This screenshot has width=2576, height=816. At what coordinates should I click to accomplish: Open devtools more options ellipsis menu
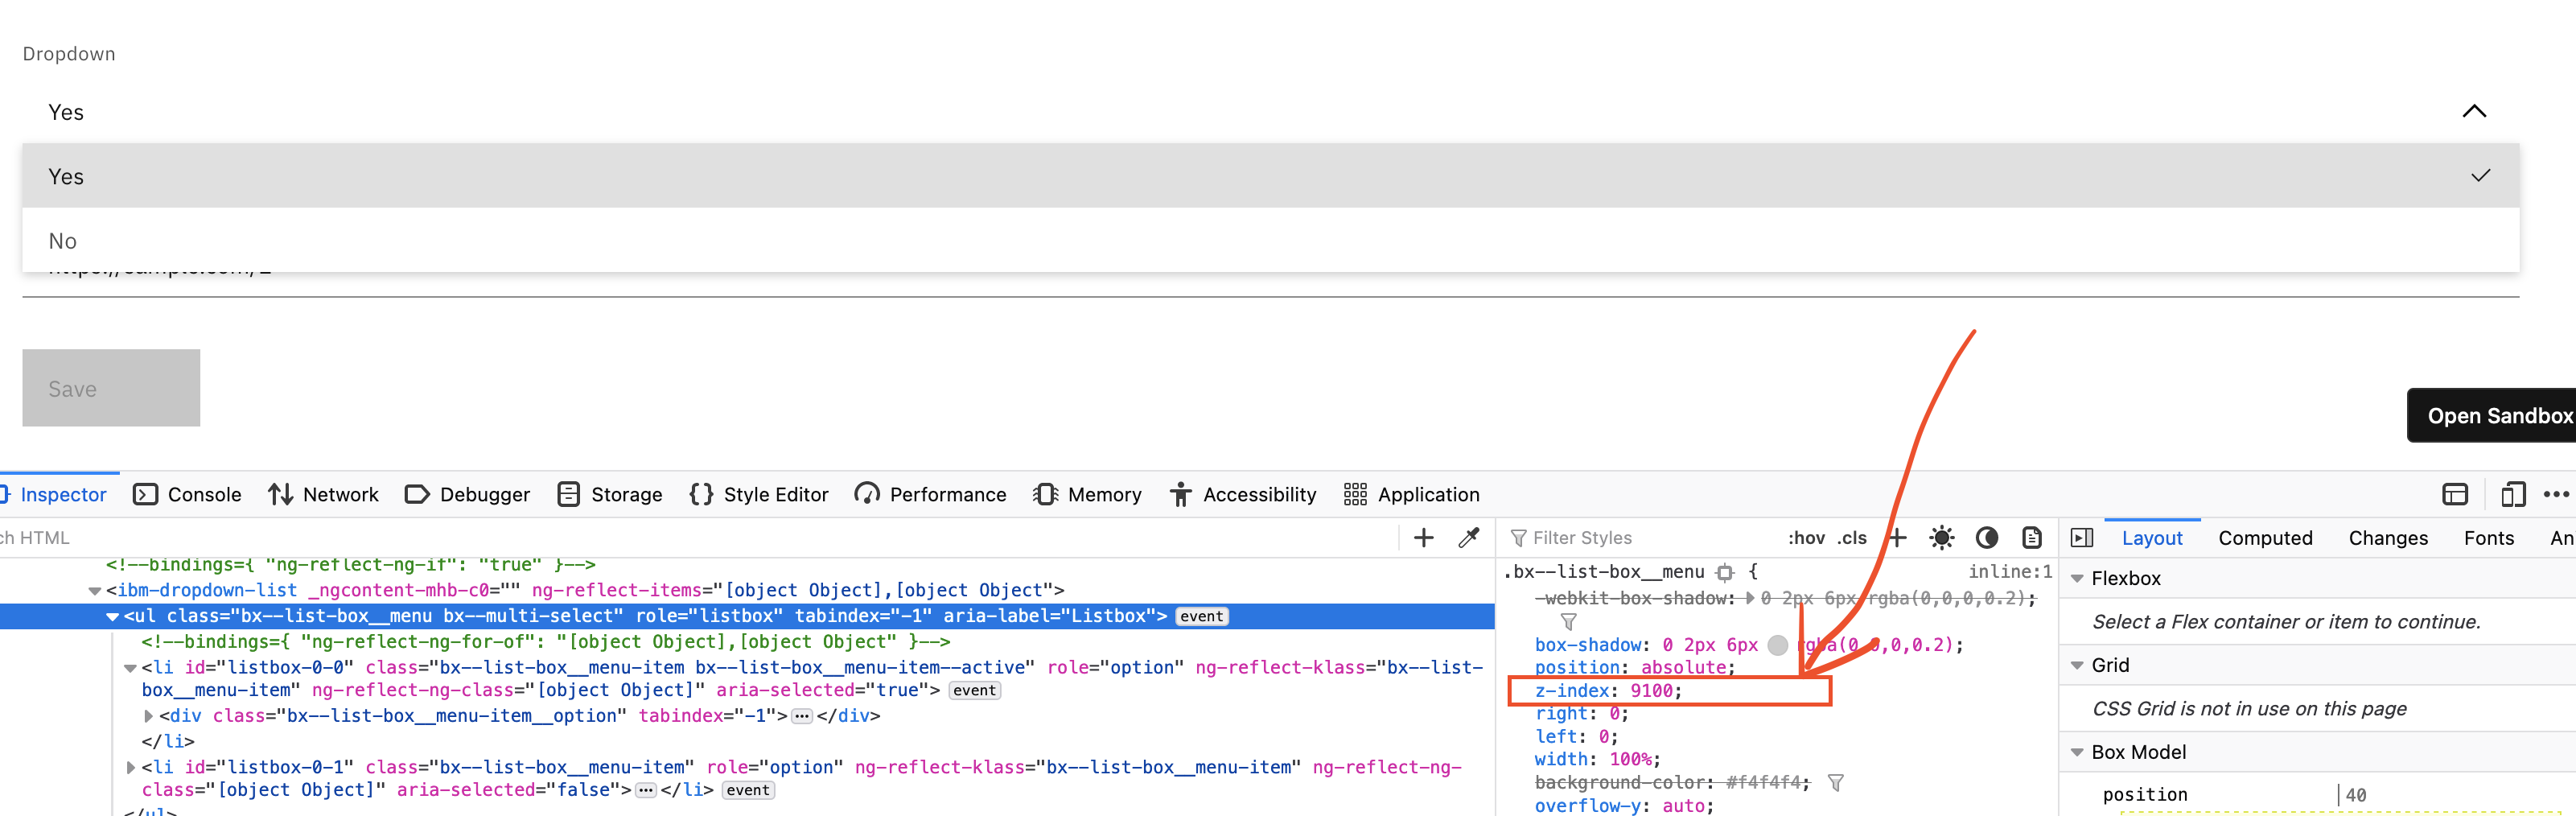click(x=2556, y=494)
